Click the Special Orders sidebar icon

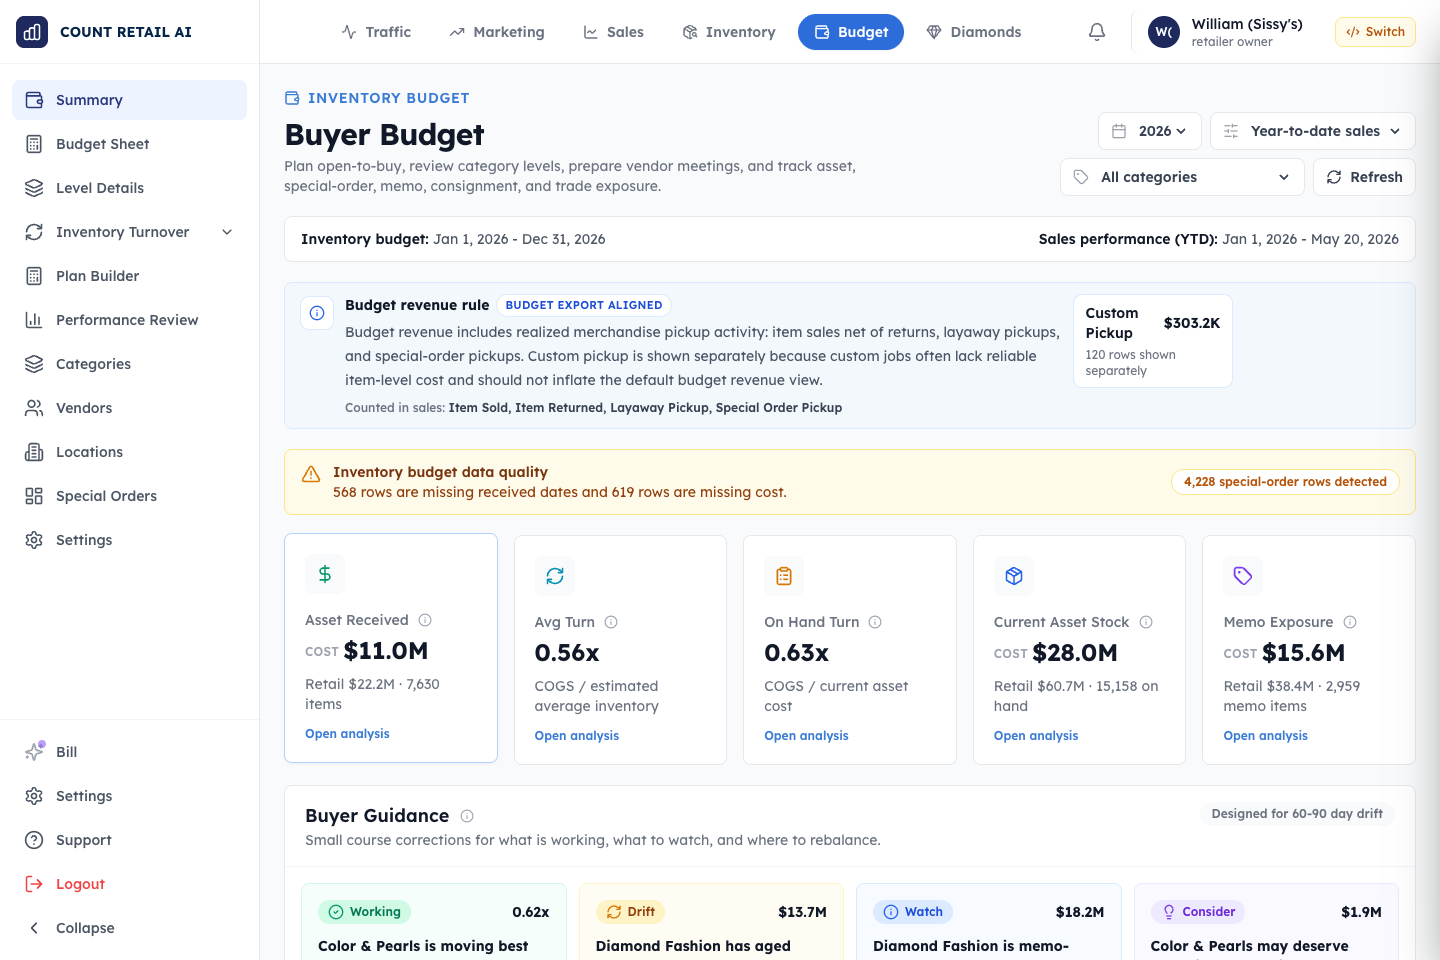pos(34,496)
